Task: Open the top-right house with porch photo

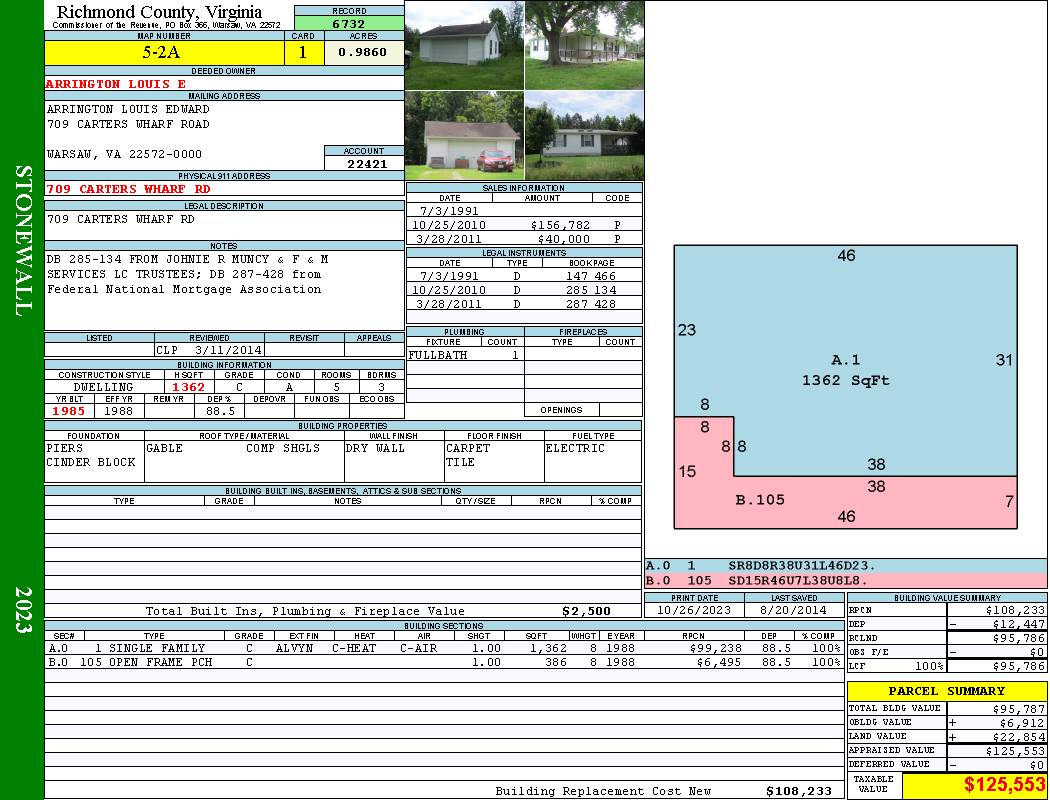Action: pyautogui.click(x=584, y=45)
